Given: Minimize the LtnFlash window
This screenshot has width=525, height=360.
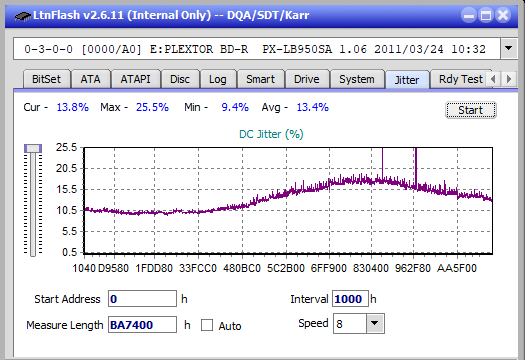Looking at the screenshot, I should coord(469,15).
